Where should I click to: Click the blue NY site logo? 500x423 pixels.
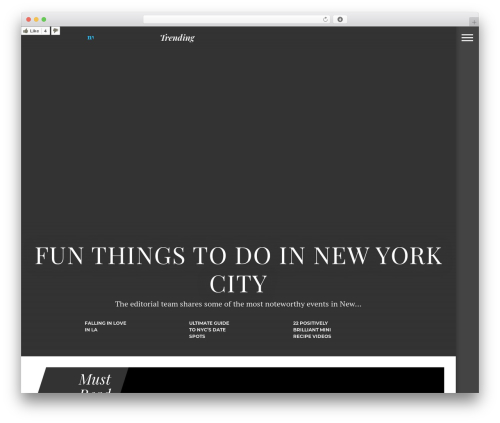pyautogui.click(x=91, y=38)
